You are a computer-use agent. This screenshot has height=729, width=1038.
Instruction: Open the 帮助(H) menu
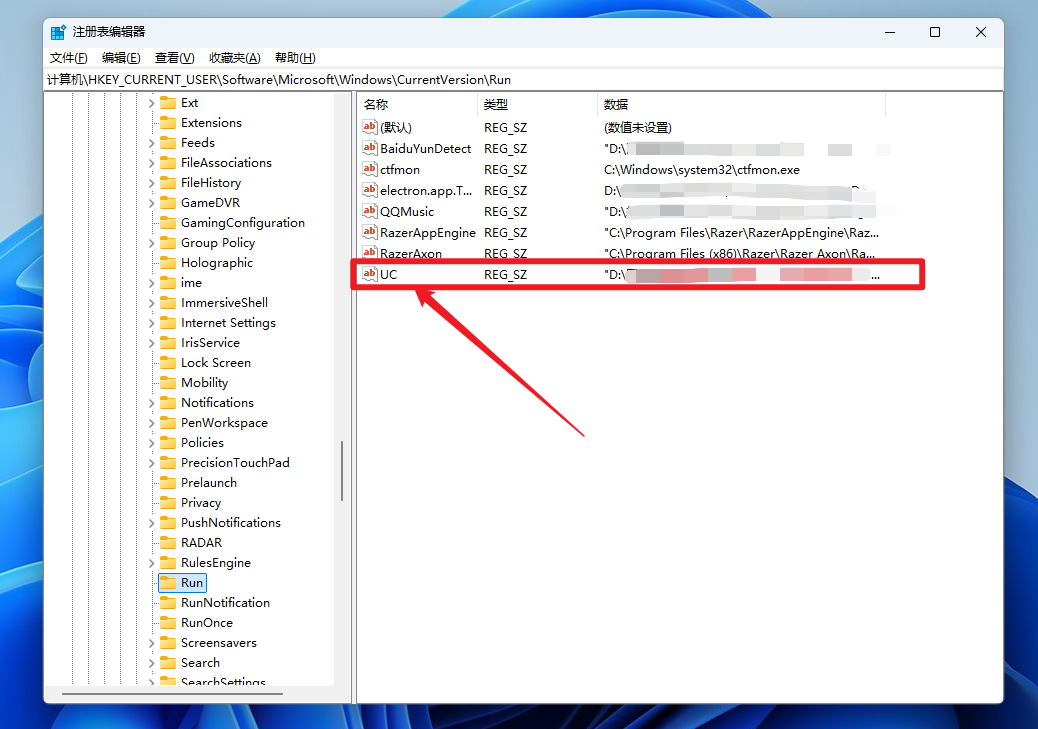point(295,58)
